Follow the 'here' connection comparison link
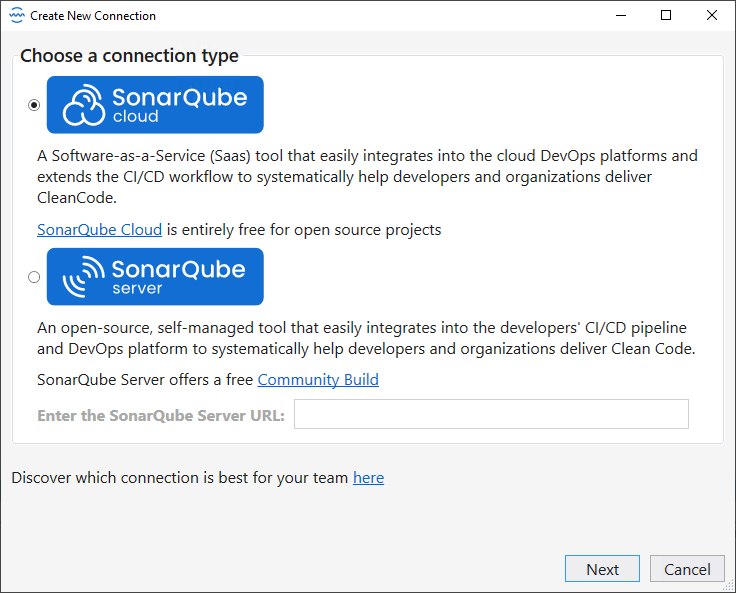The image size is (736, 593). [x=368, y=477]
